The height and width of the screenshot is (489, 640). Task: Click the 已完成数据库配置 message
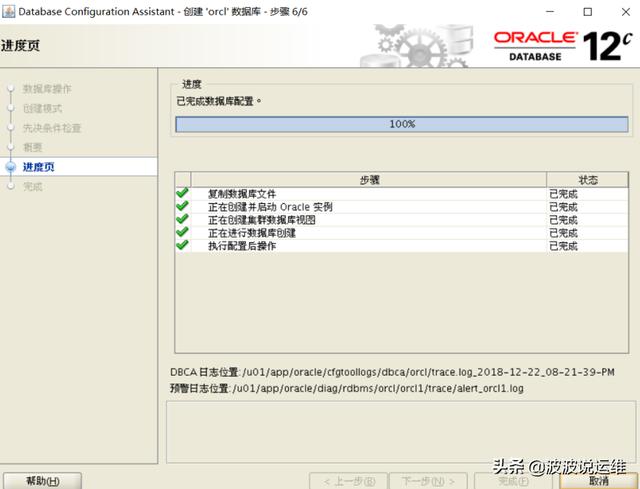(x=219, y=101)
